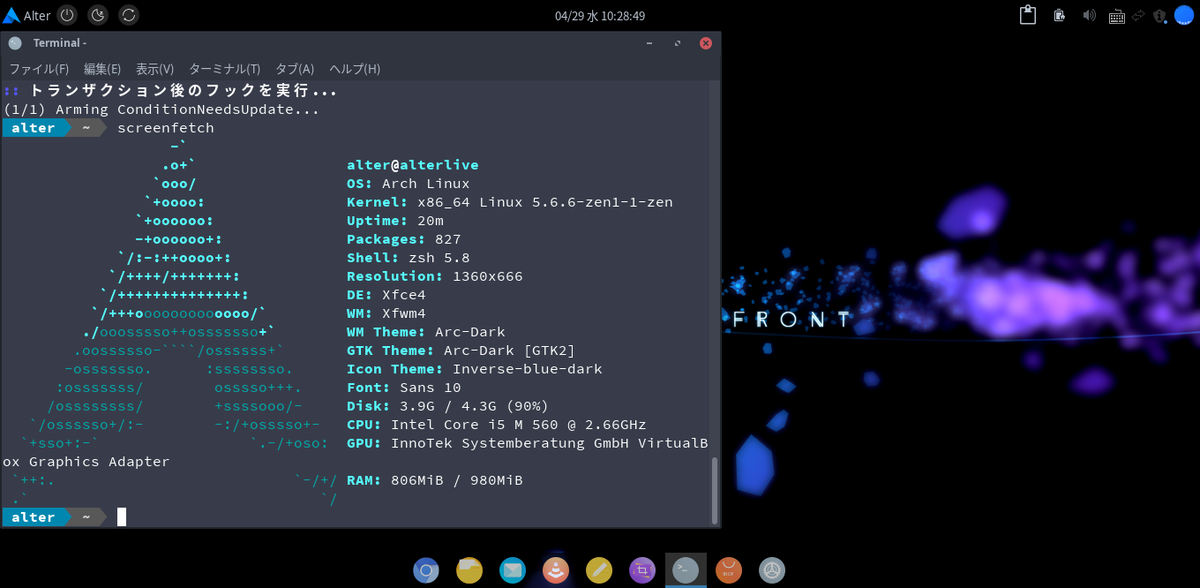Screen dimensions: 1200x588
Task: Open 表示(V) menu in Terminal
Action: click(155, 69)
